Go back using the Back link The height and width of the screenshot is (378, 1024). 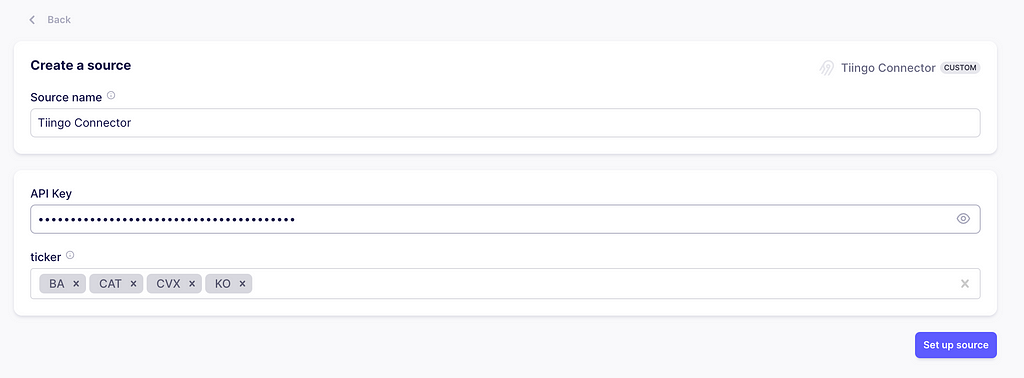coord(50,20)
